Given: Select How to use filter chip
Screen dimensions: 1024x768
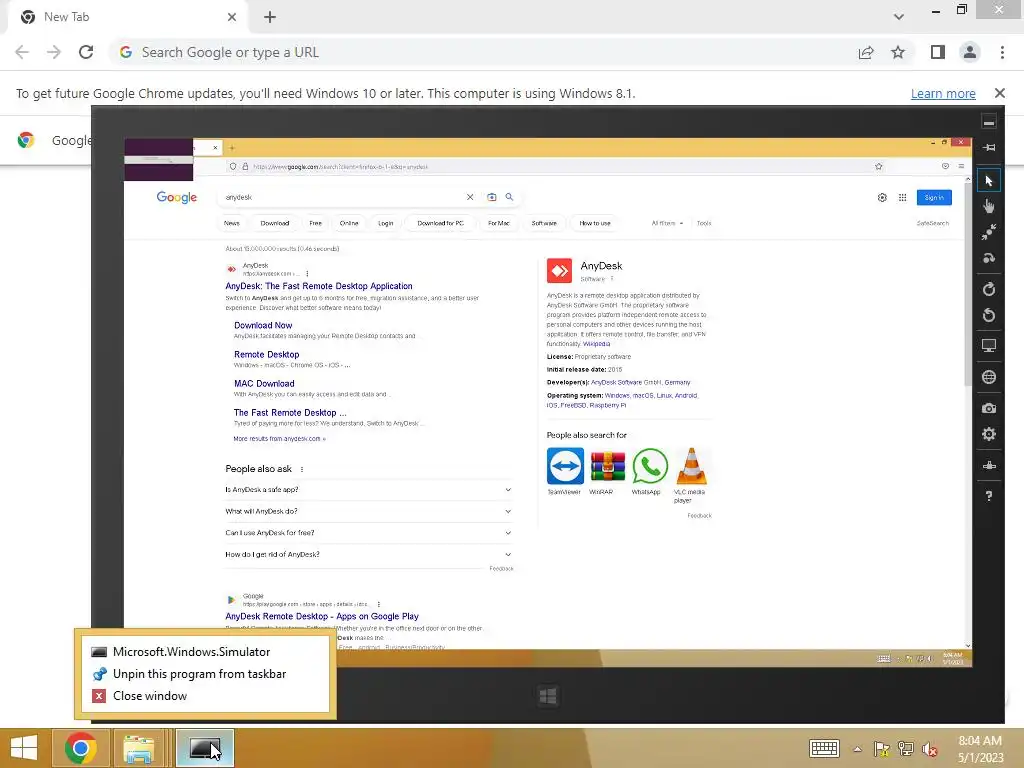Looking at the screenshot, I should click(x=595, y=223).
